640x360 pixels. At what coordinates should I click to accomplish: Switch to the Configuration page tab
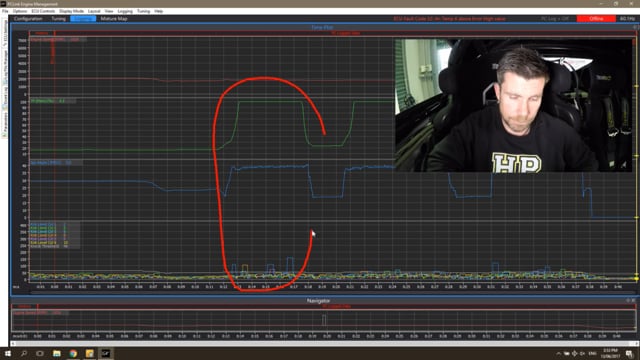coord(28,19)
